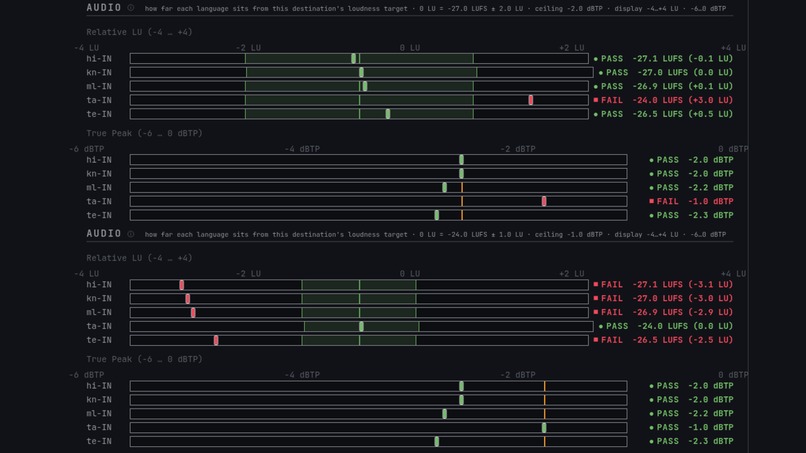This screenshot has height=453, width=806.
Task: Click red ta-IN loudness marker at +3.0 LU
Action: tap(530, 100)
